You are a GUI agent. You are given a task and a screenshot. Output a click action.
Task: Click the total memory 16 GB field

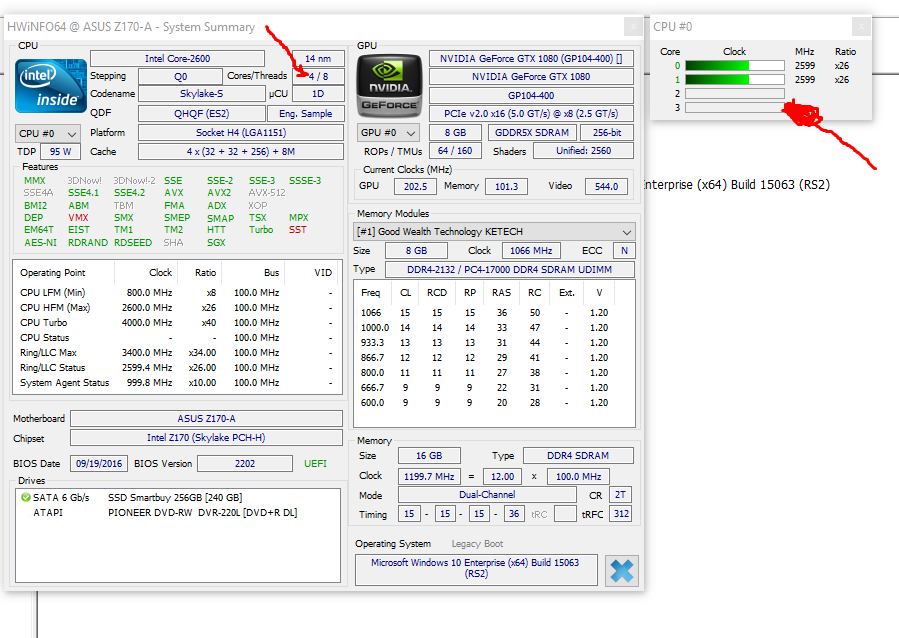pyautogui.click(x=429, y=456)
